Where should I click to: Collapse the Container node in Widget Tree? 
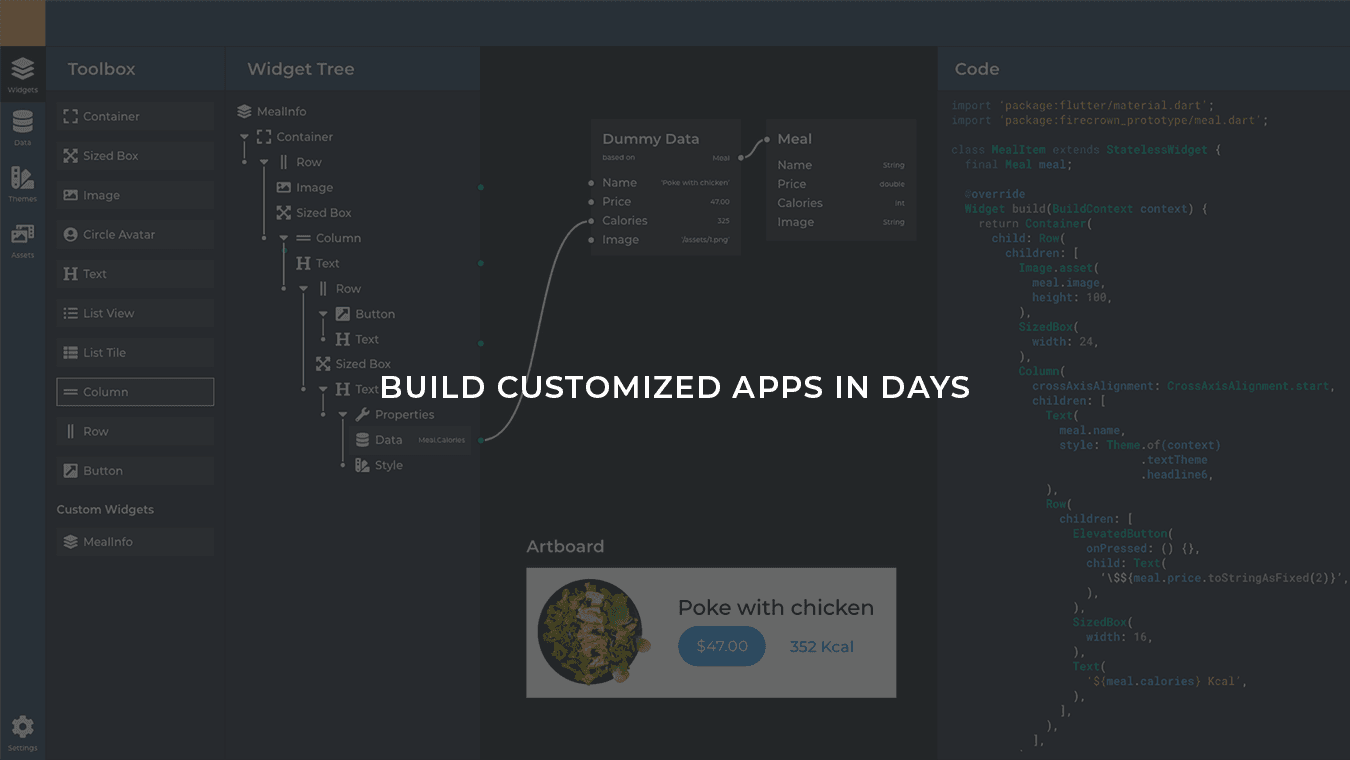point(244,137)
